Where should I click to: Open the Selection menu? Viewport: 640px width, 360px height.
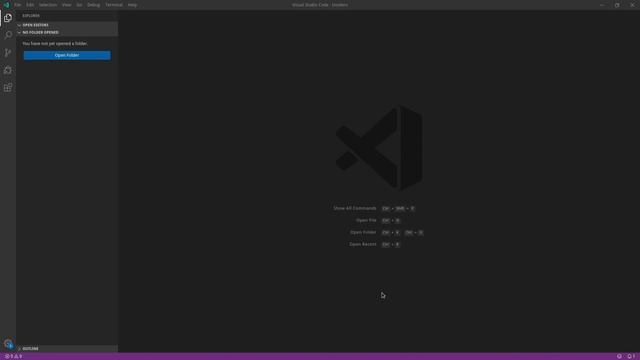[x=48, y=5]
